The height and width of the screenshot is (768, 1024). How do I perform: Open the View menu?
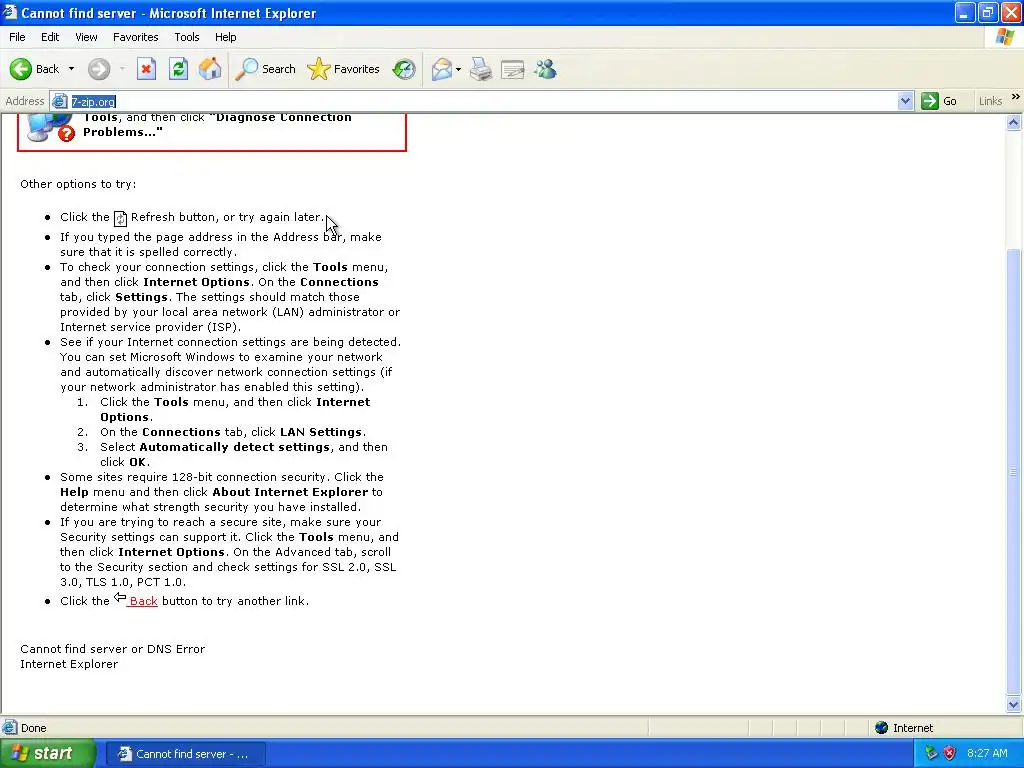[x=86, y=37]
